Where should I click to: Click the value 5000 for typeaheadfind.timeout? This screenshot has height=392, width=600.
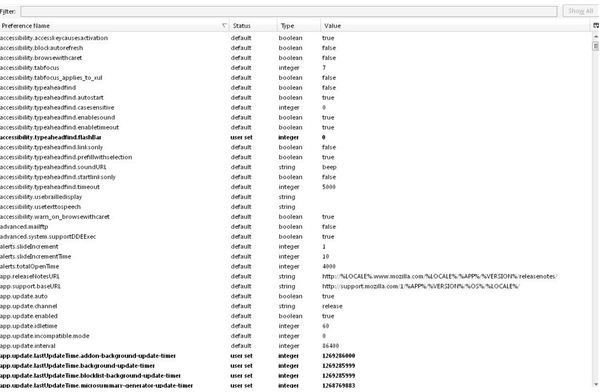[329, 187]
